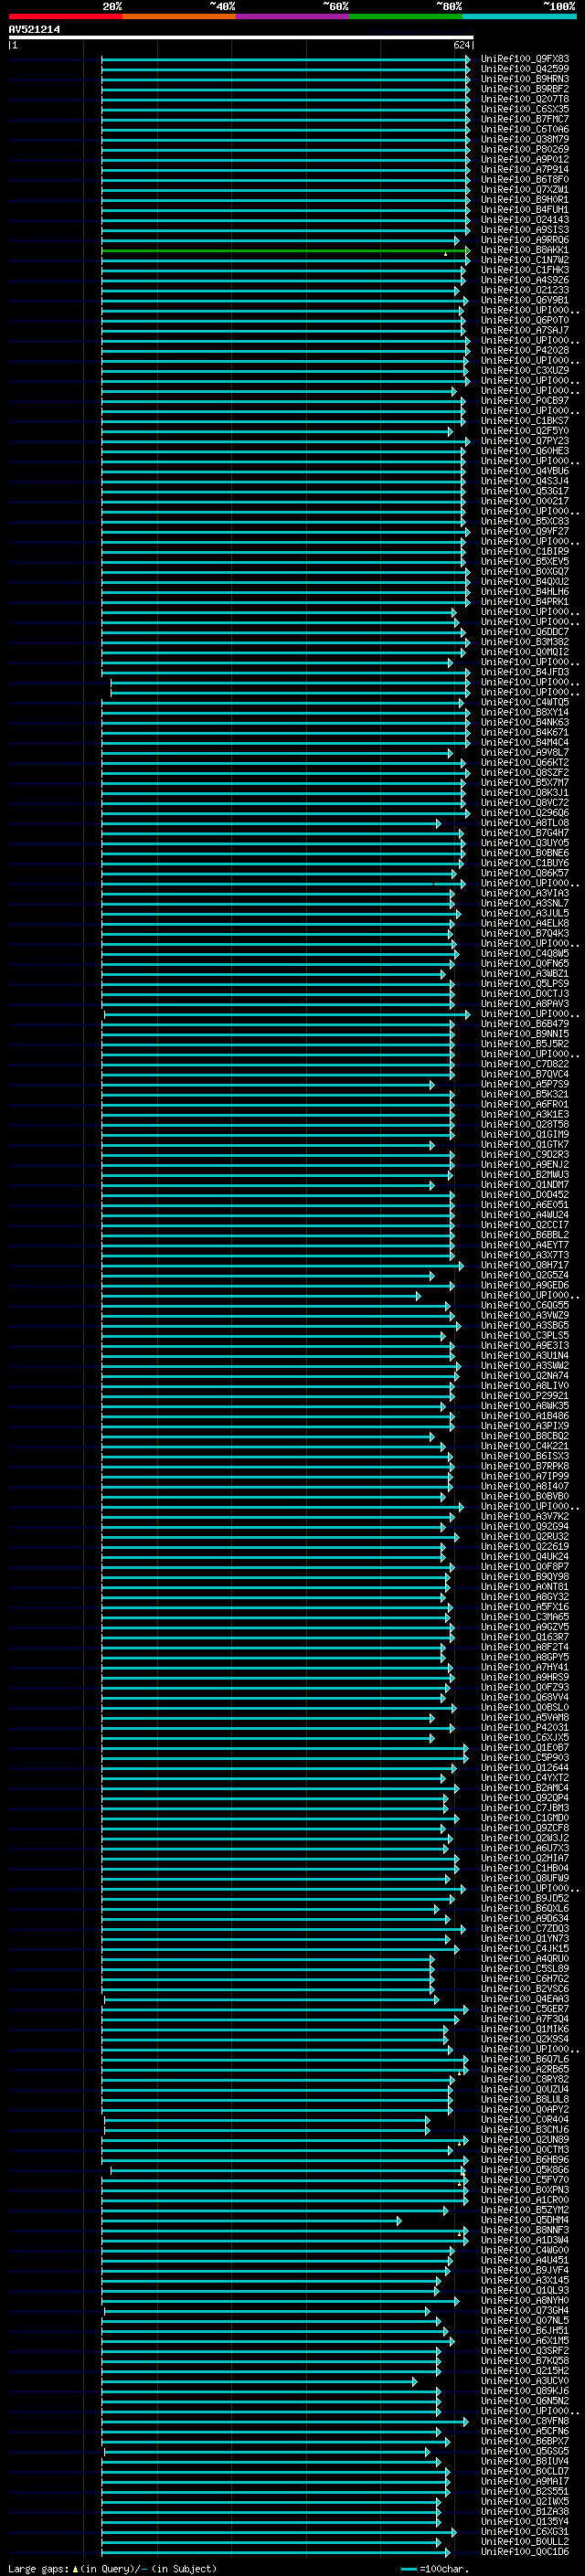Click the green-highlighted UniRef100_B8AKK1 alignment bar
Screen dimensions: 585x2576
[x=285, y=250]
